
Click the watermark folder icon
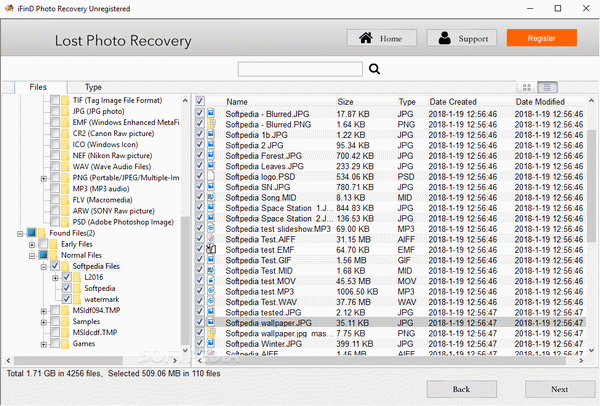point(77,299)
